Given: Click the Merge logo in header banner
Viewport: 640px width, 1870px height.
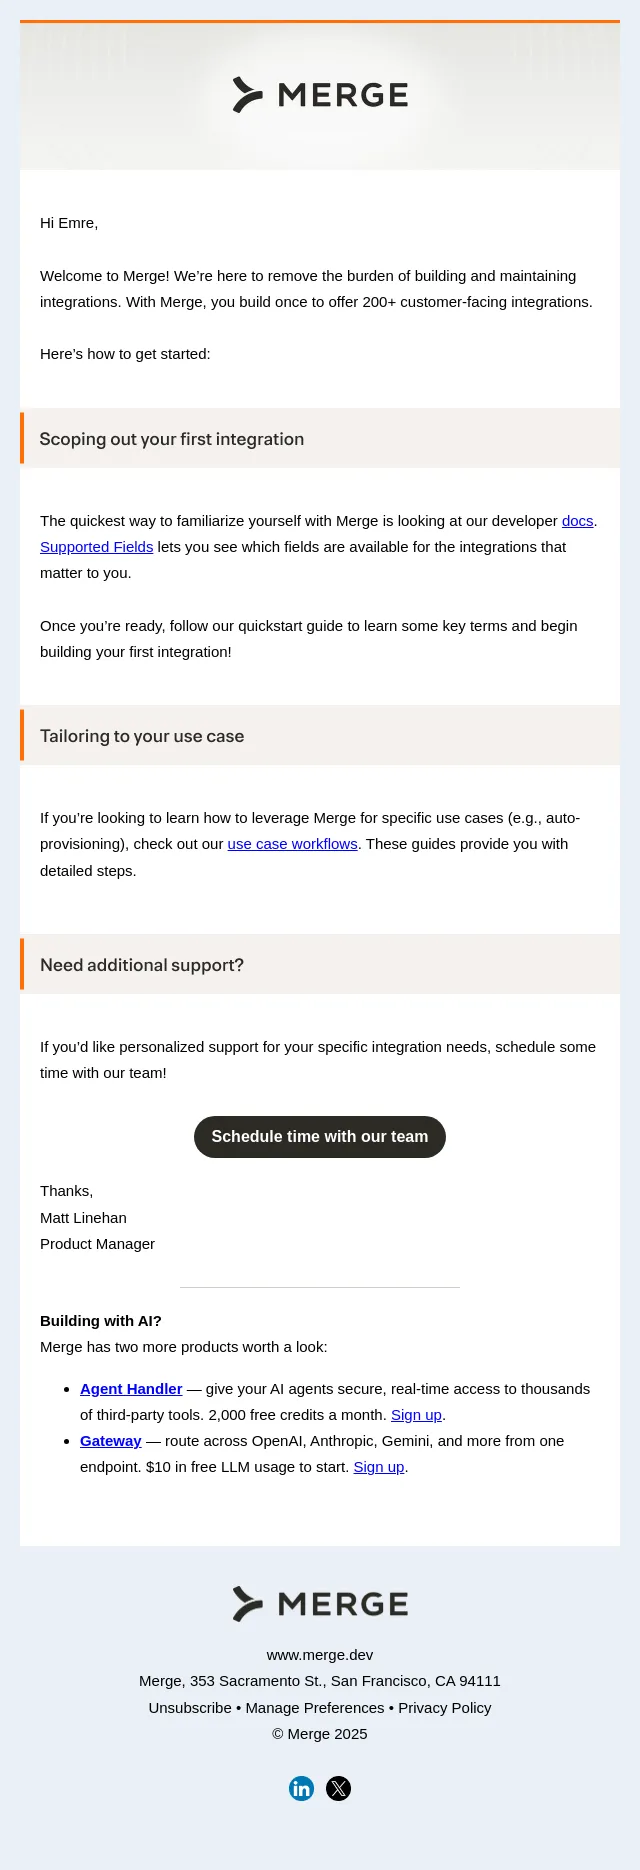Looking at the screenshot, I should pos(320,95).
